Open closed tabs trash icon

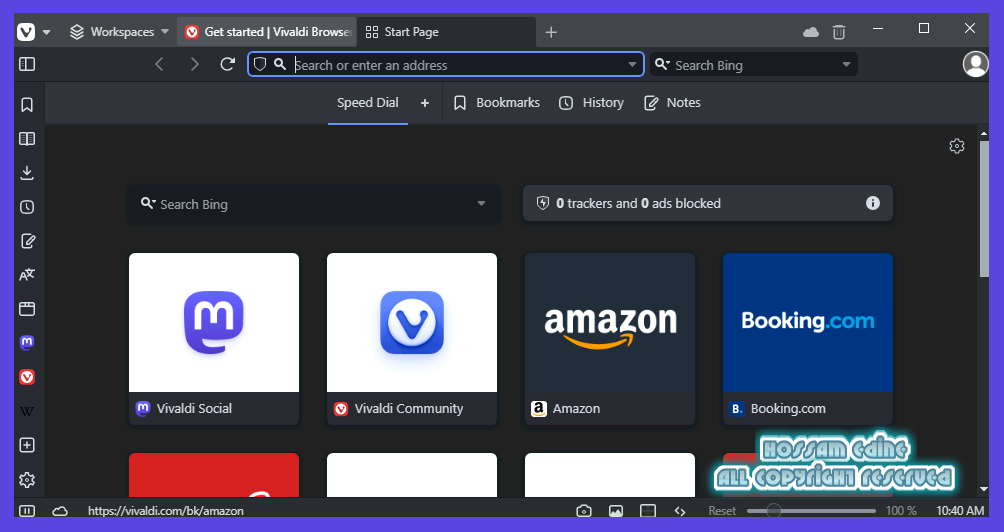(x=839, y=32)
